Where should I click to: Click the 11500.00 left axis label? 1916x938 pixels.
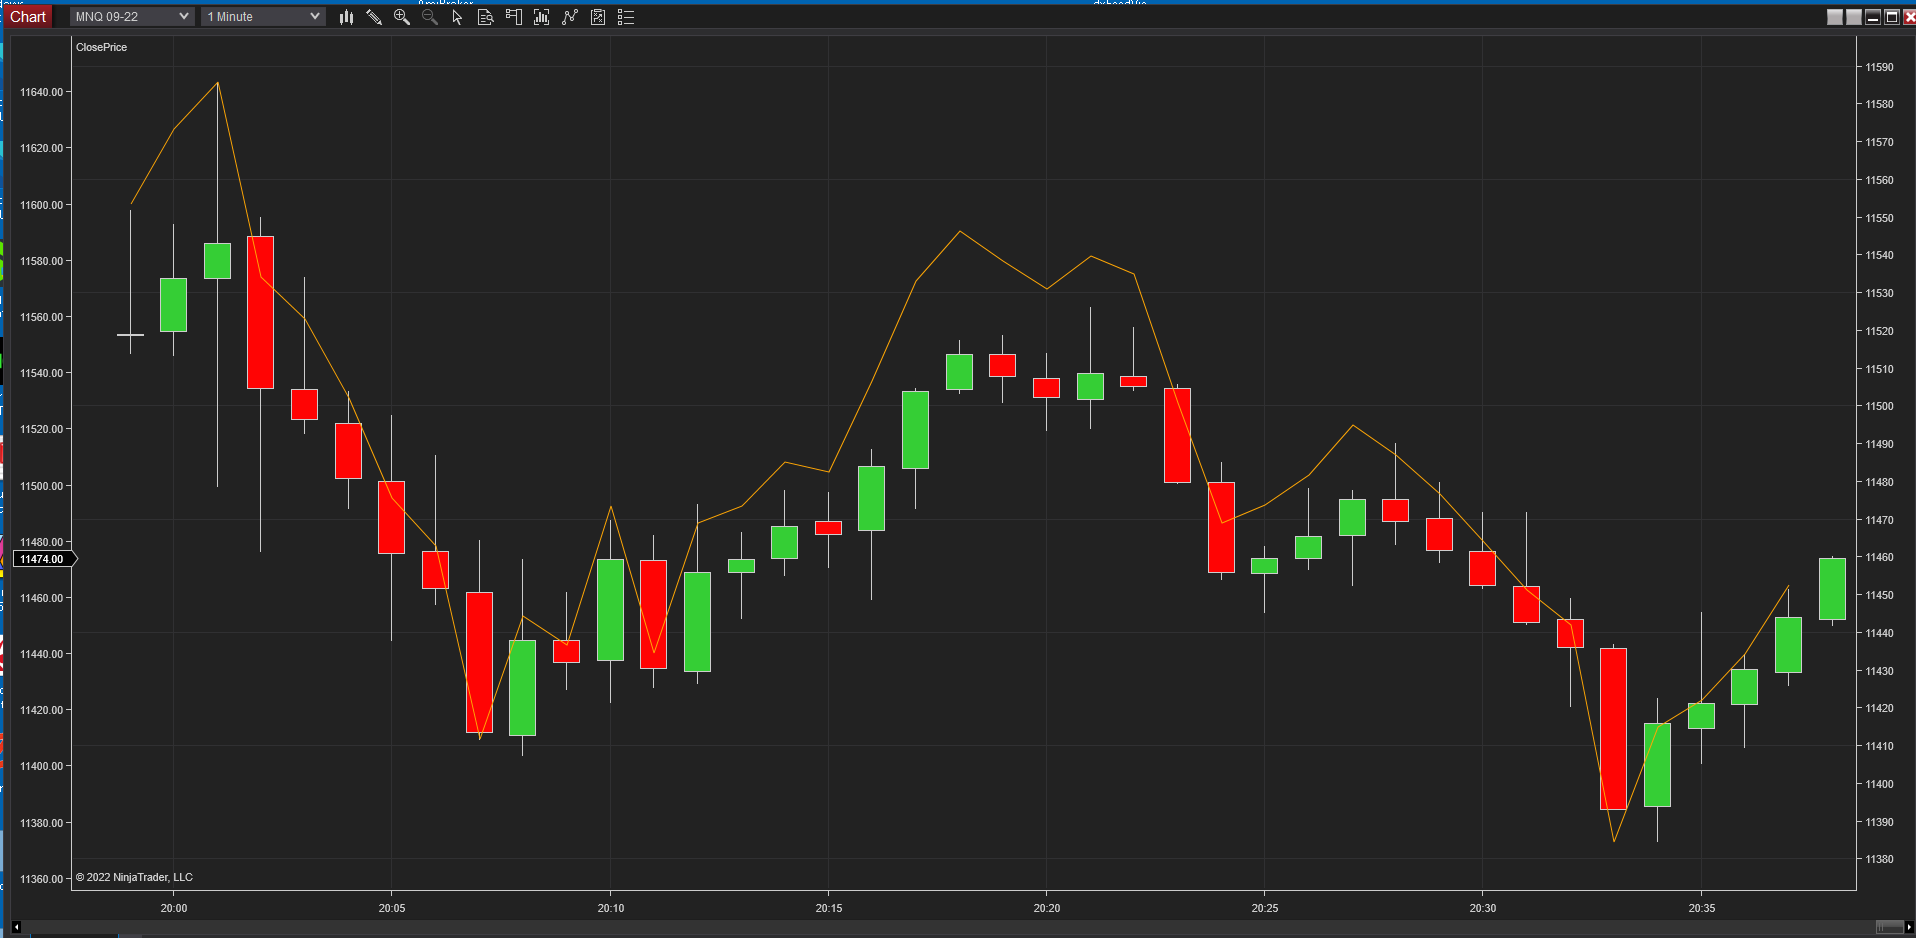coord(41,486)
